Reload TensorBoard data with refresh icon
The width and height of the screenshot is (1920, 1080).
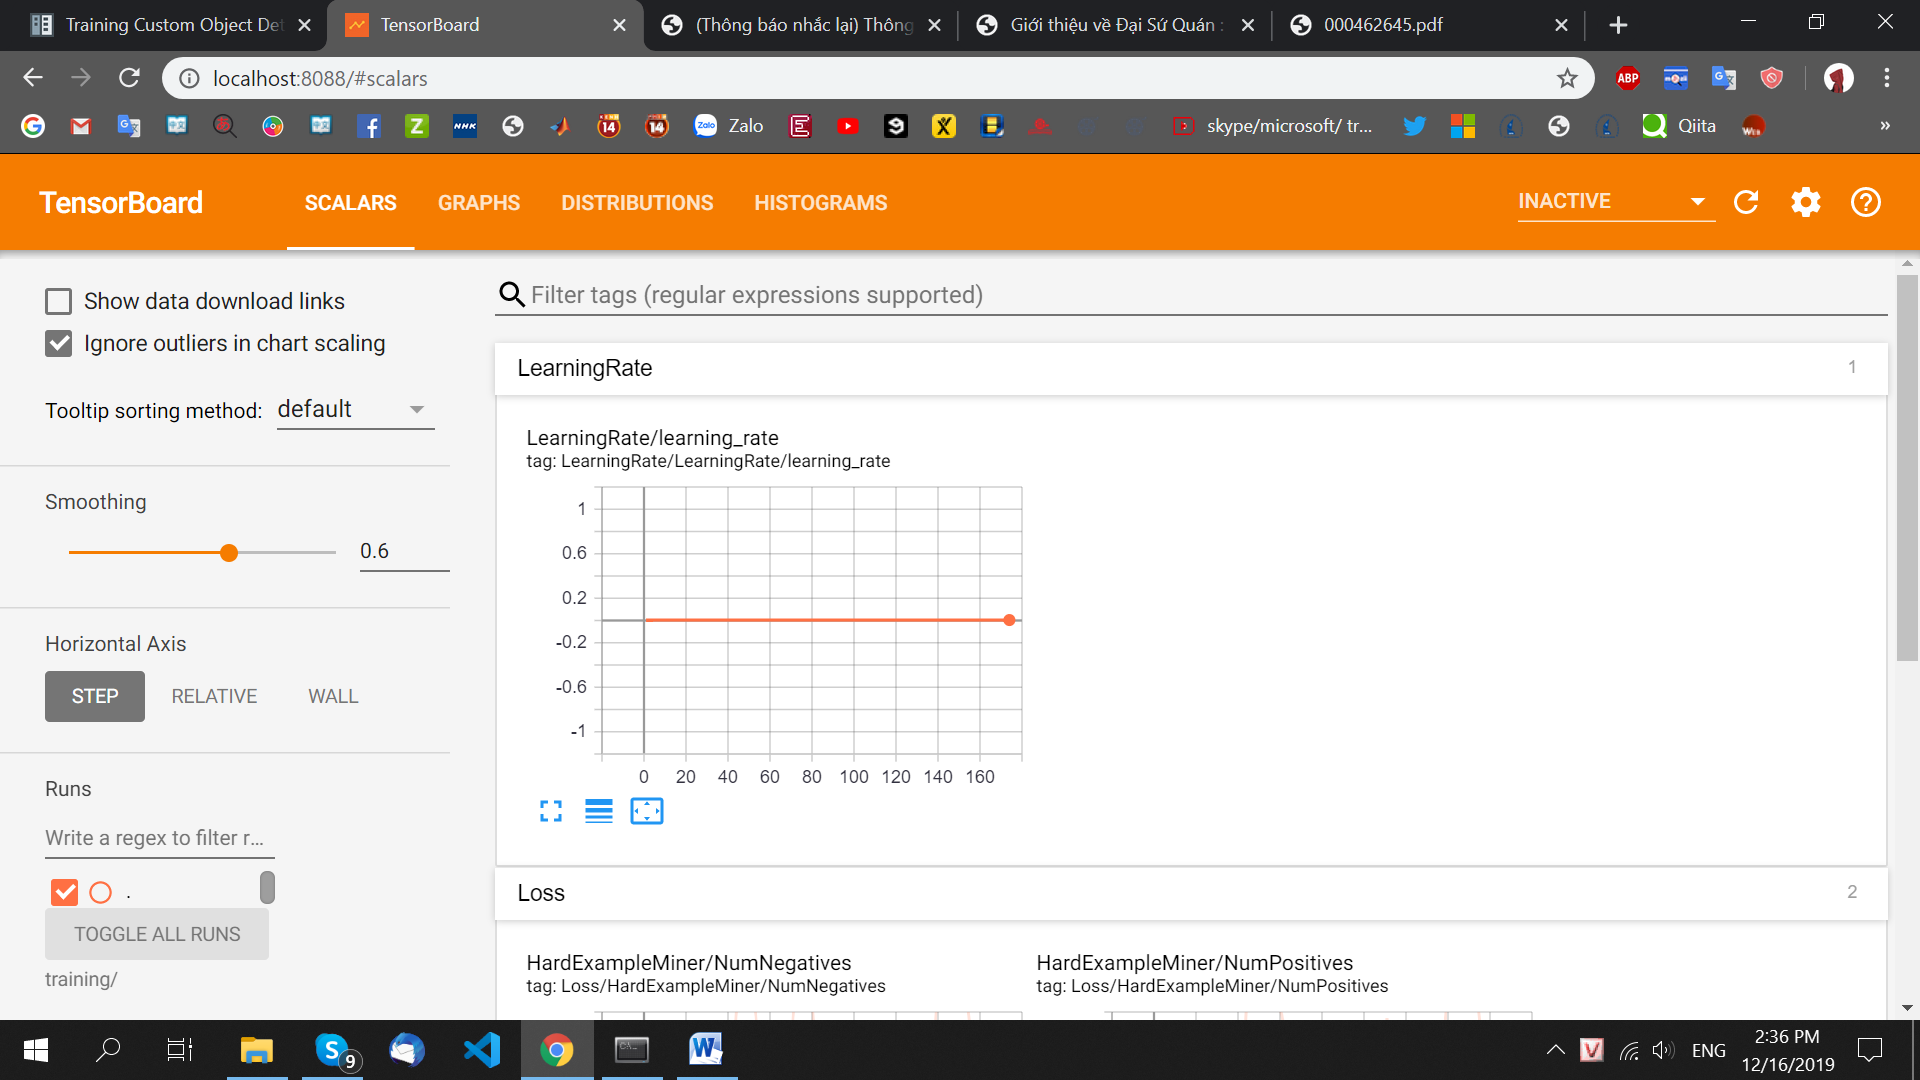[x=1746, y=202]
